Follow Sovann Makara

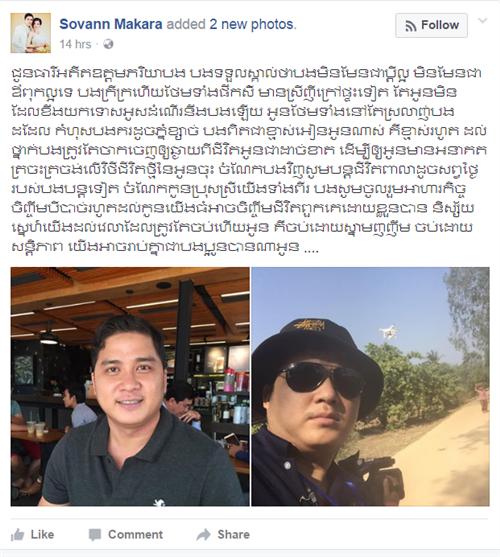431,25
